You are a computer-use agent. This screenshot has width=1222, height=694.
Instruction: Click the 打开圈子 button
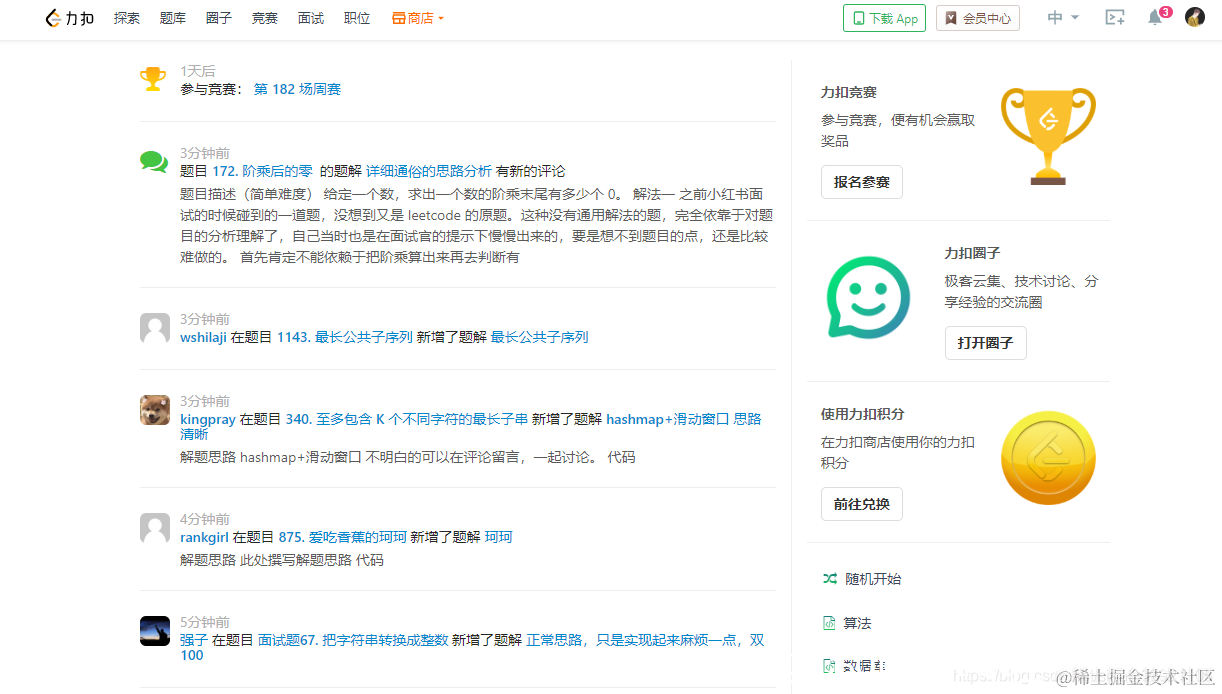click(x=985, y=343)
